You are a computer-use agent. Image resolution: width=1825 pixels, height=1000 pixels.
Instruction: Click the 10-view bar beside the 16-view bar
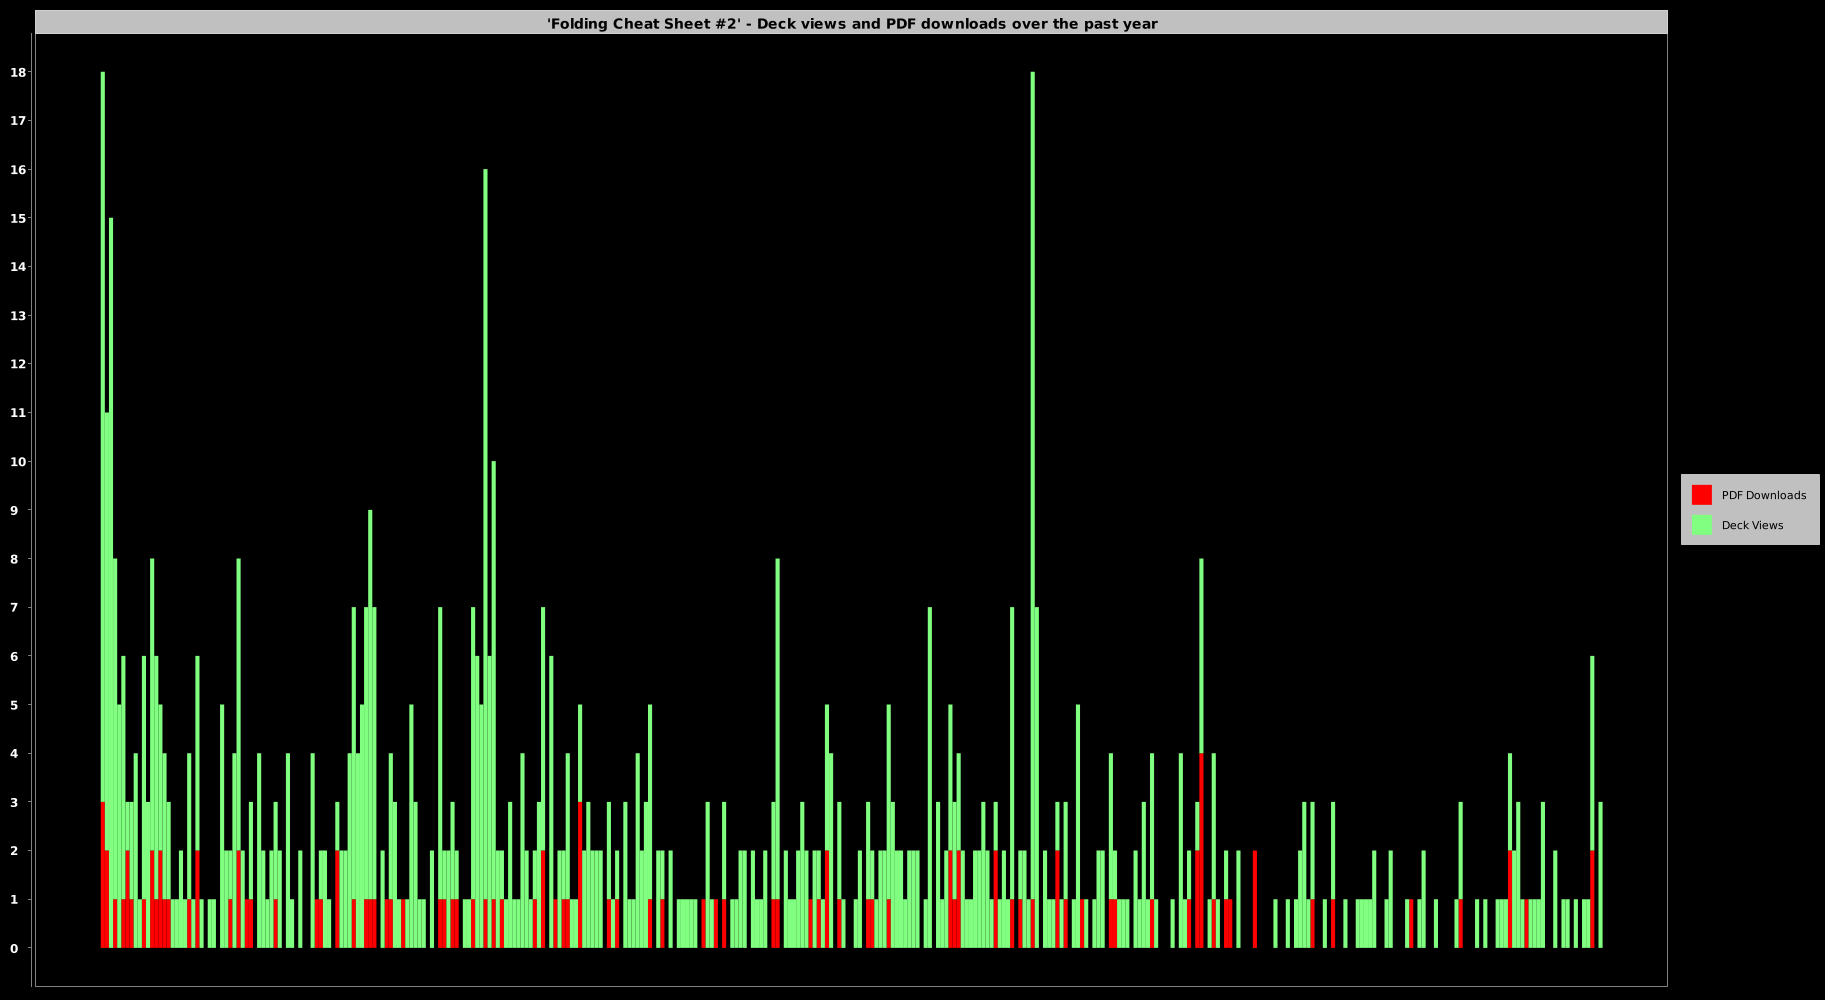tap(493, 680)
